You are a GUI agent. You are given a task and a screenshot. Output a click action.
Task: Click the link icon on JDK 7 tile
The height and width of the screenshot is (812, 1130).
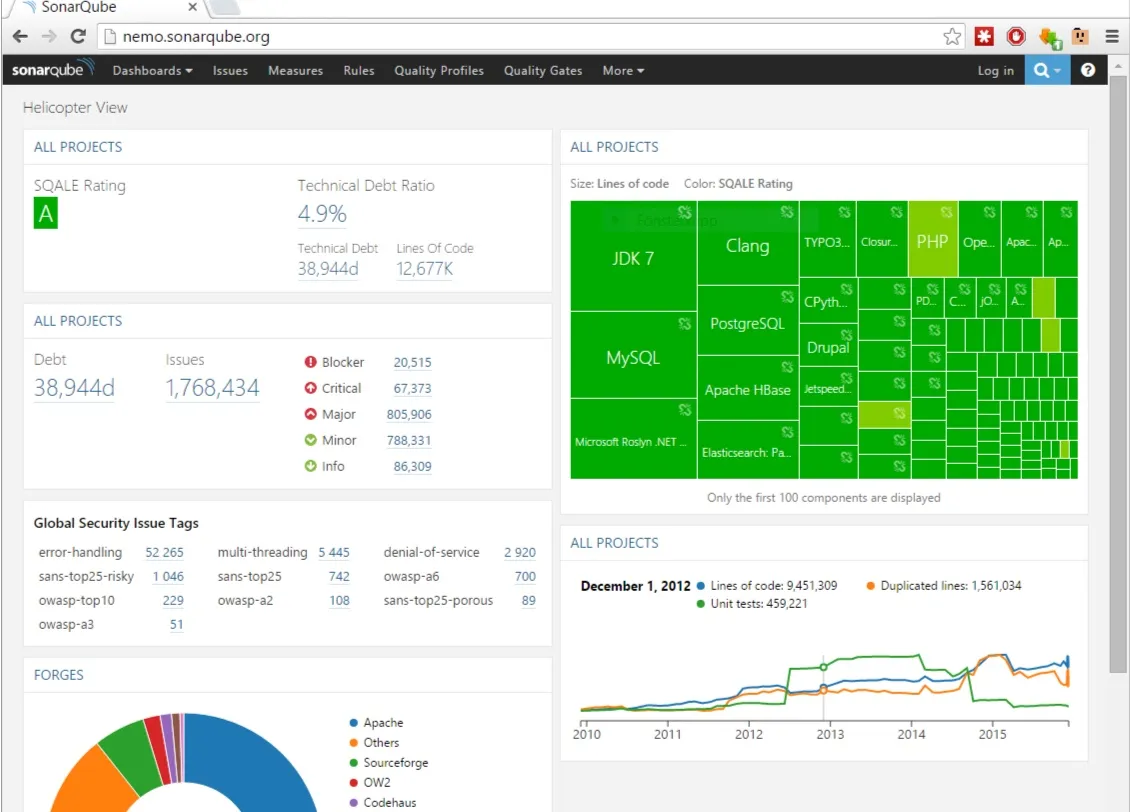click(684, 212)
